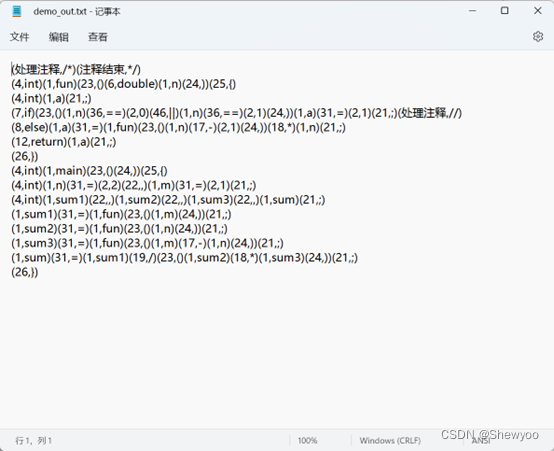Open the 查看 (View) menu
Screen dimensions: 554x451
[x=98, y=37]
